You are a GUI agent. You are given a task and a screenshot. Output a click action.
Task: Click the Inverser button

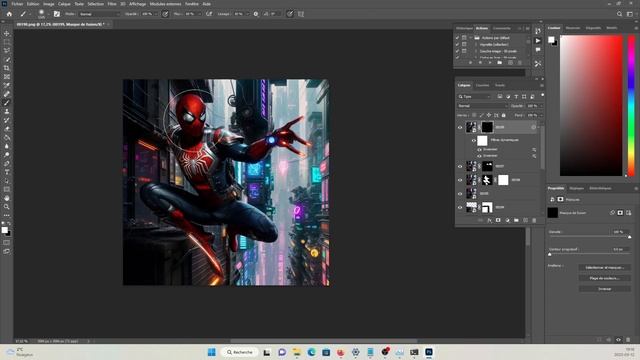[x=604, y=289]
